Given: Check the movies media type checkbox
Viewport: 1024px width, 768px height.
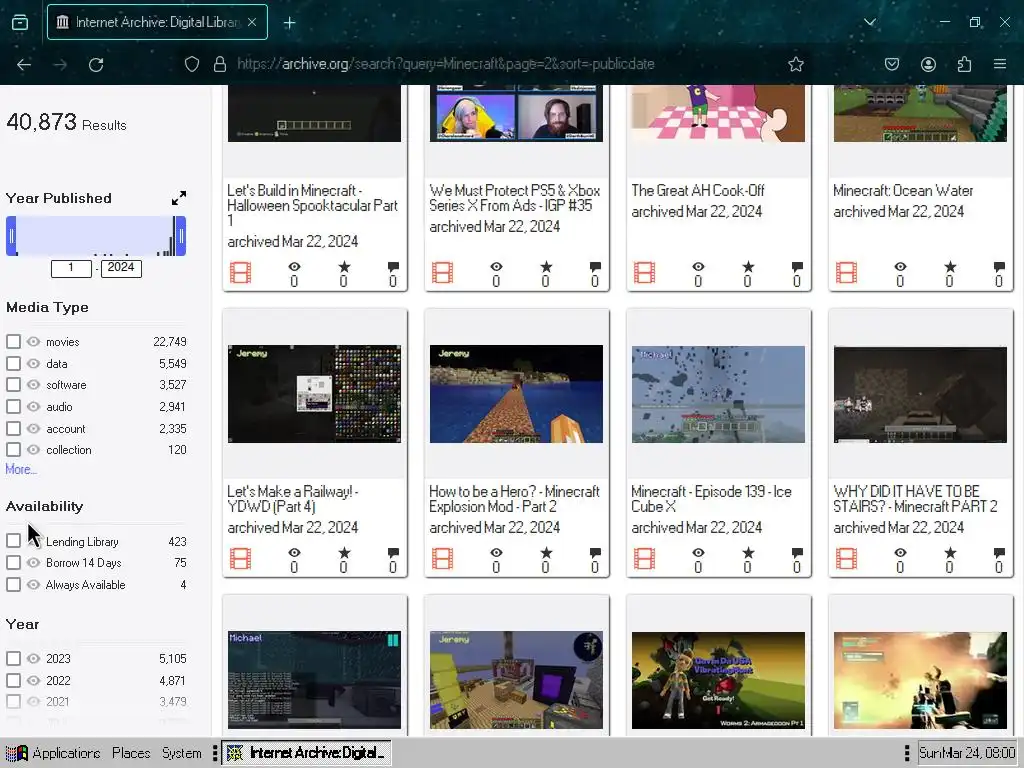Looking at the screenshot, I should click(x=13, y=342).
